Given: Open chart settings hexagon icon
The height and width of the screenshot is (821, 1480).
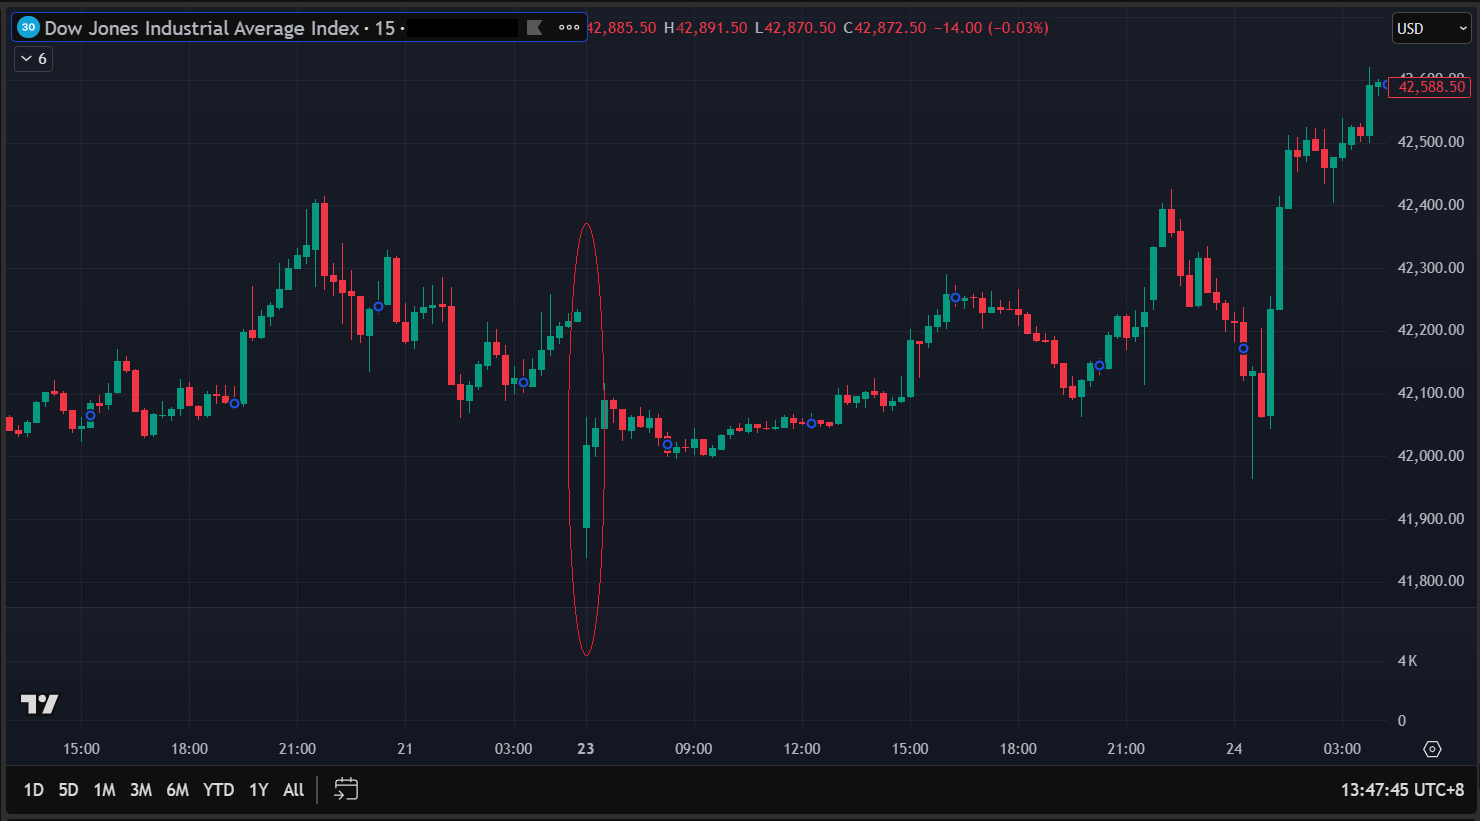Looking at the screenshot, I should click(1432, 749).
